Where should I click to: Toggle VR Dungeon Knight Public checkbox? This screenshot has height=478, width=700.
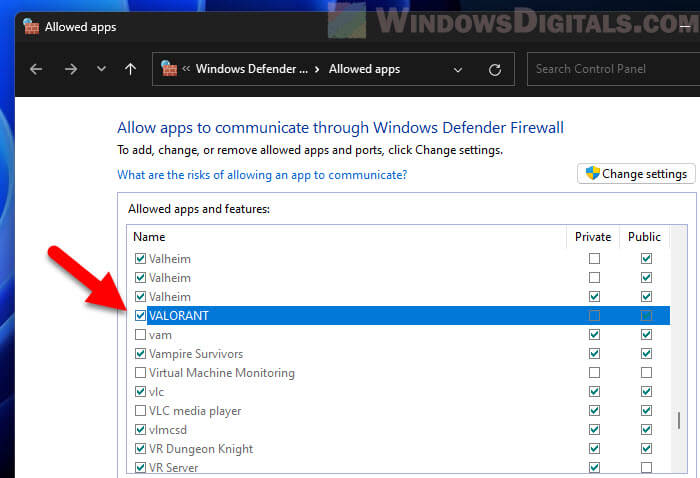click(646, 448)
